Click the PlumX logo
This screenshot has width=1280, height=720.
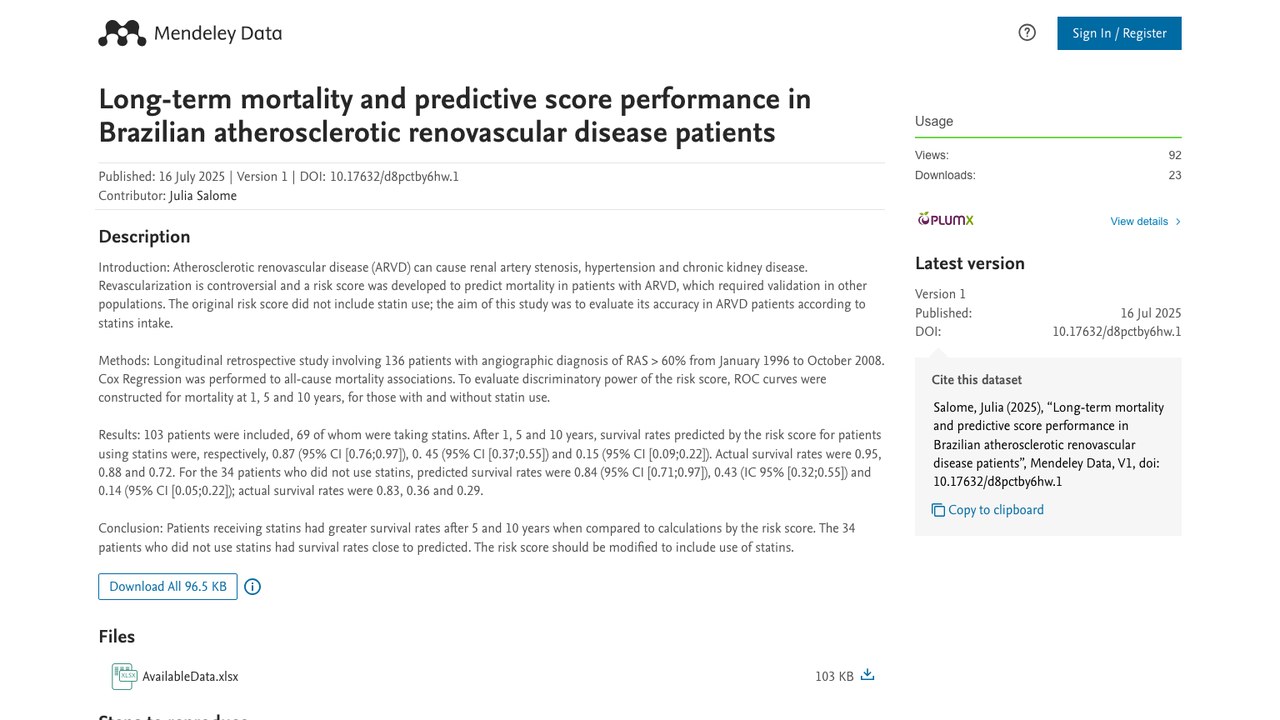coord(945,220)
